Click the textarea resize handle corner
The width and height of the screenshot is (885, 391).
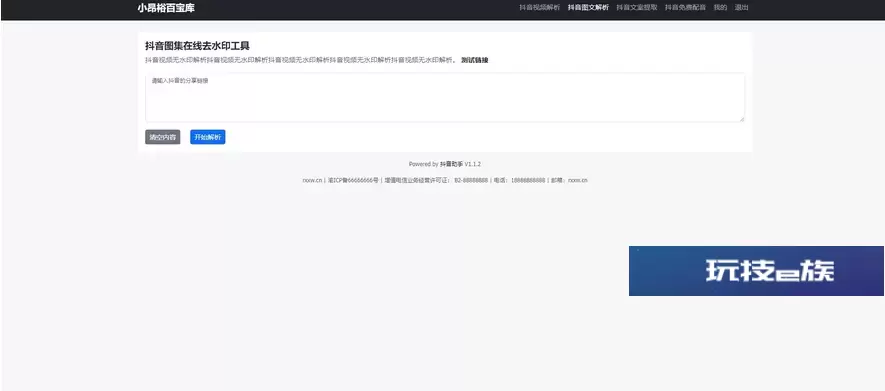(742, 119)
